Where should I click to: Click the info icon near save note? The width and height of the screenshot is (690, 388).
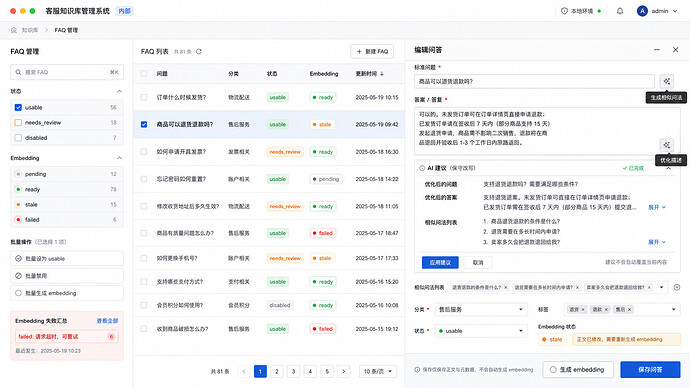click(417, 370)
